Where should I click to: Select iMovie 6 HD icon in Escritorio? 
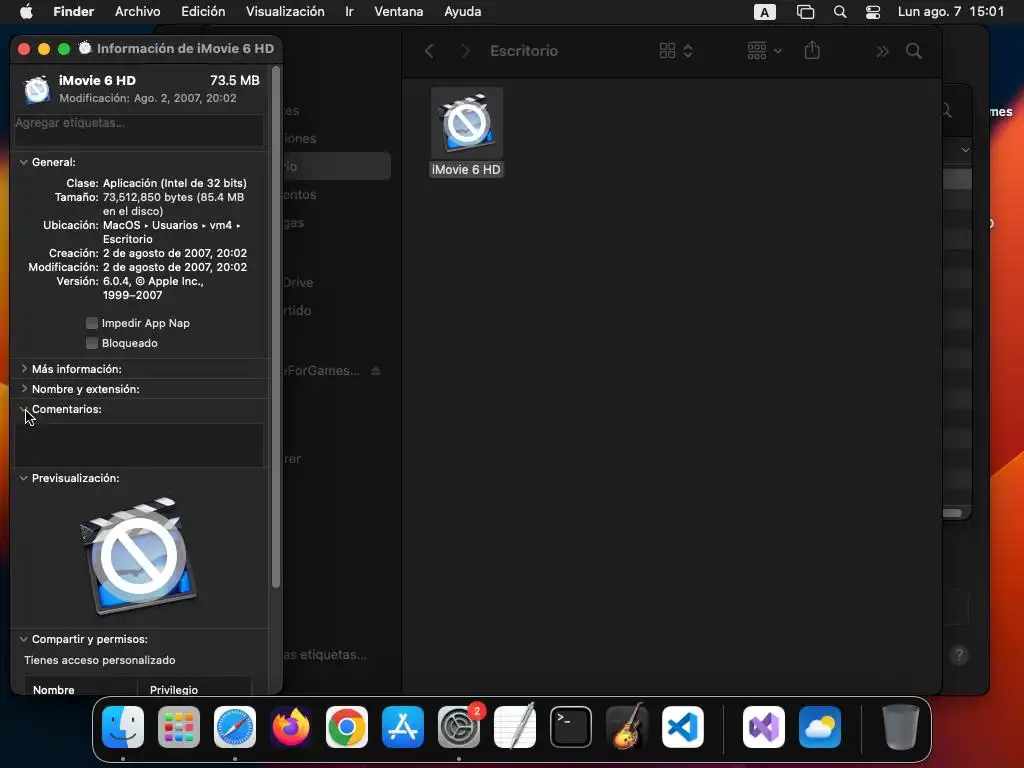point(466,124)
